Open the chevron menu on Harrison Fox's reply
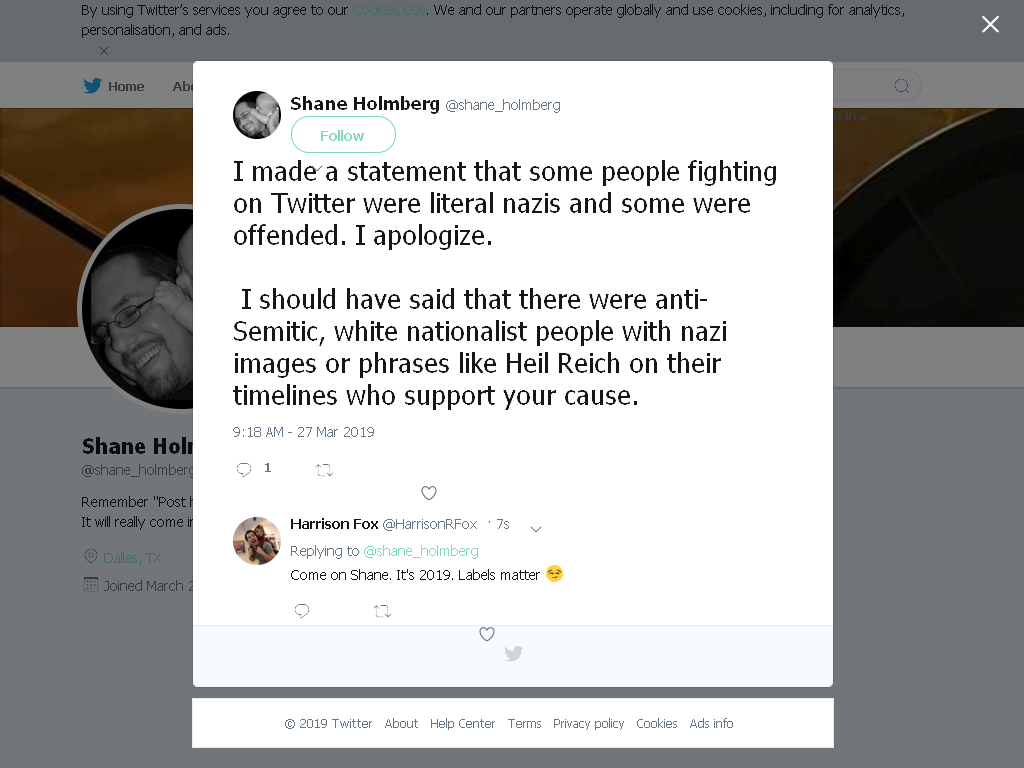The width and height of the screenshot is (1024, 768). pyautogui.click(x=536, y=529)
